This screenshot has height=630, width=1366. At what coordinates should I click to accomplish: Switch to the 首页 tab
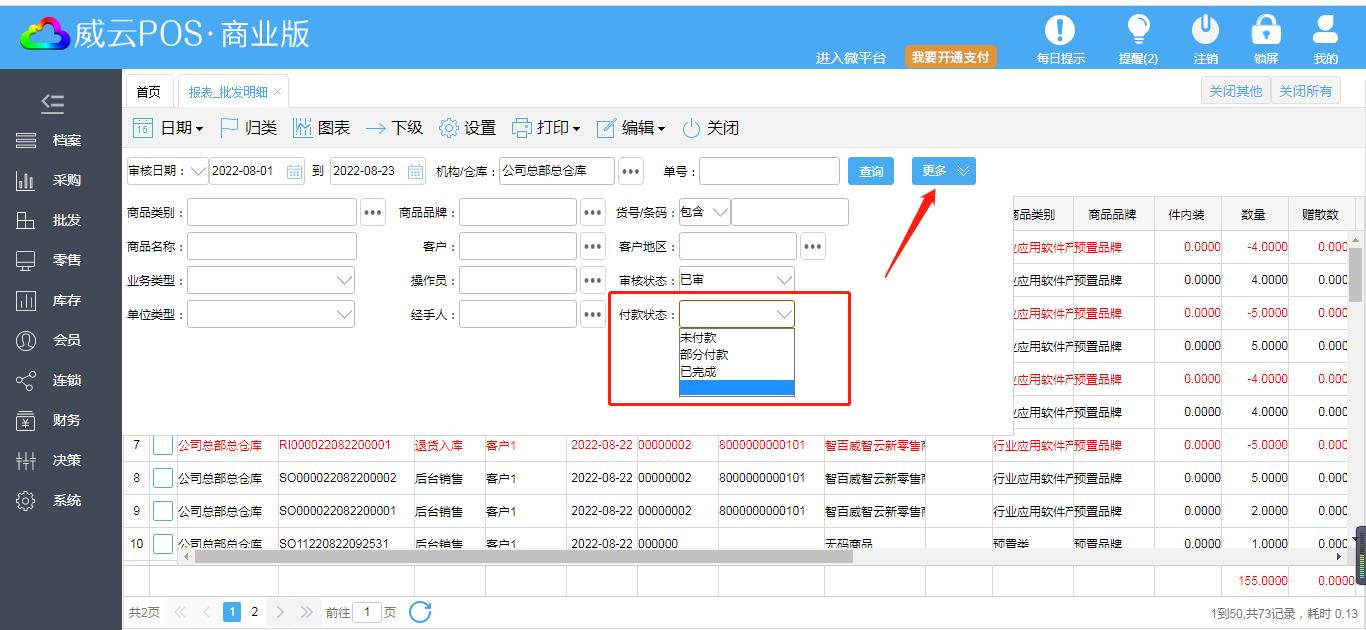point(148,92)
